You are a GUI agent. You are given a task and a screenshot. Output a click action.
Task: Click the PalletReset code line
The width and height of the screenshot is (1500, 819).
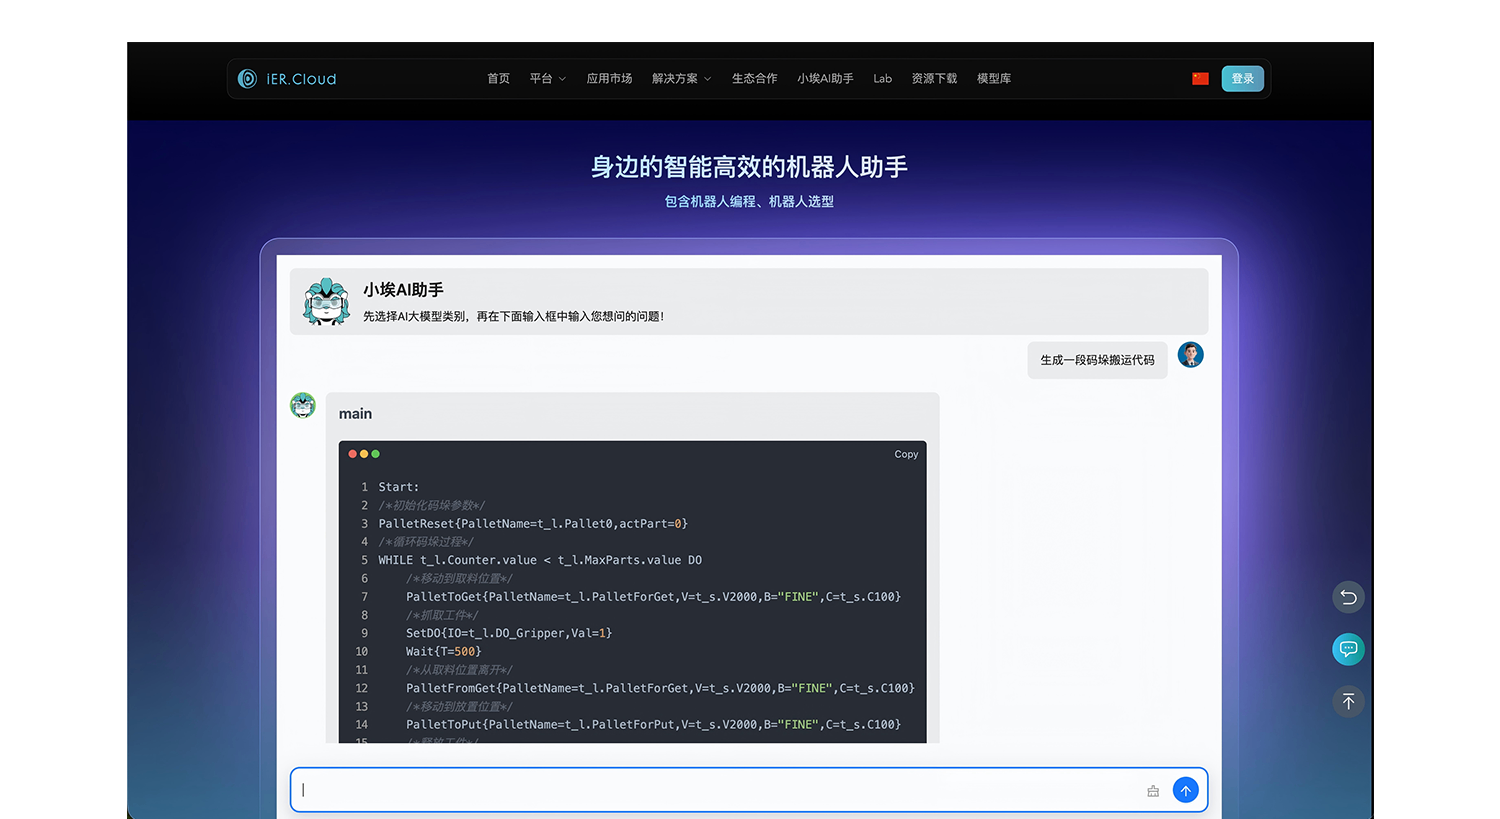[x=533, y=524]
